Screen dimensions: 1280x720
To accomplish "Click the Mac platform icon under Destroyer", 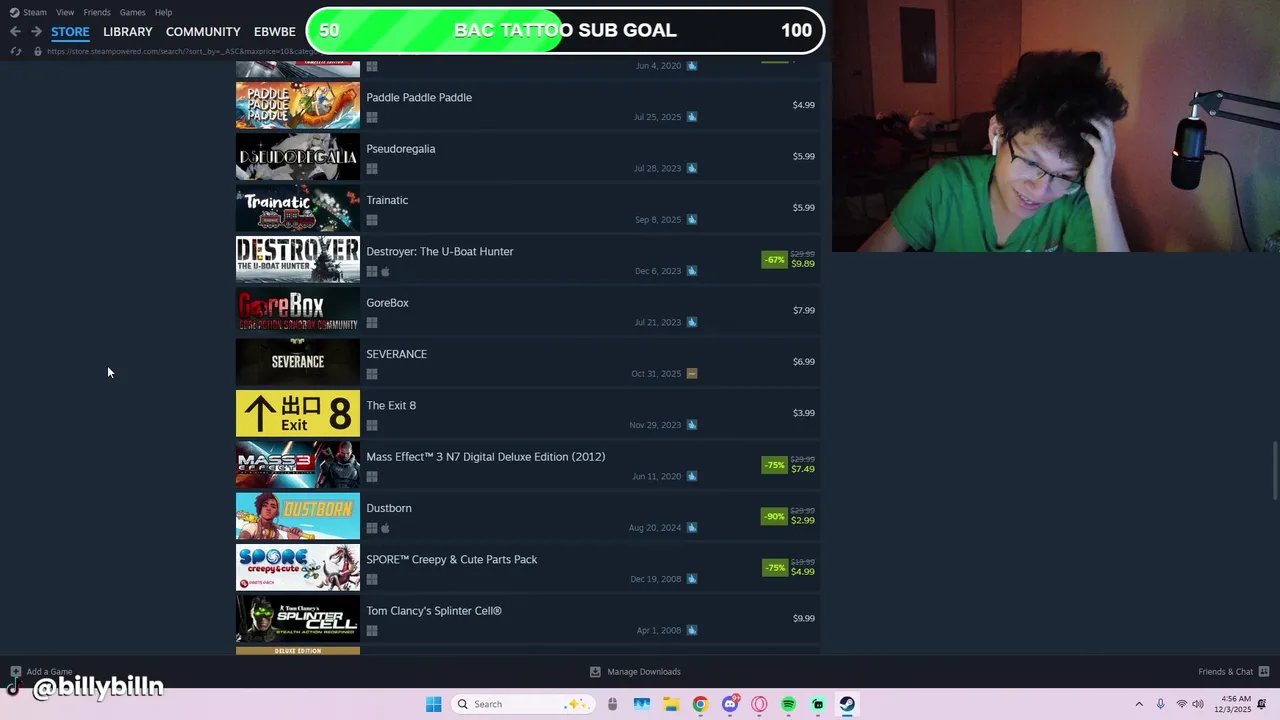I will pyautogui.click(x=385, y=272).
